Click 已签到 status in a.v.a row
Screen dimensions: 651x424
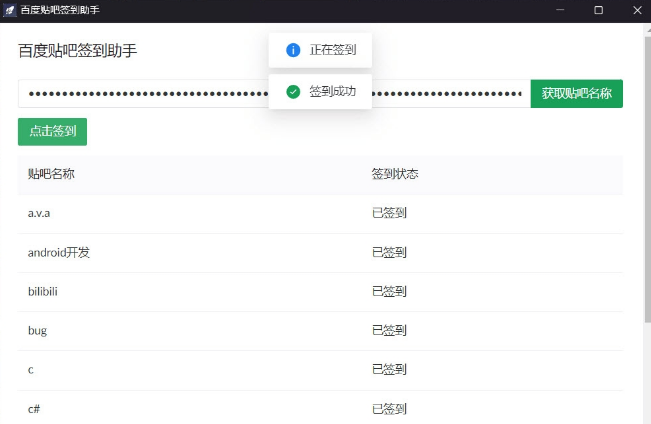pos(389,213)
